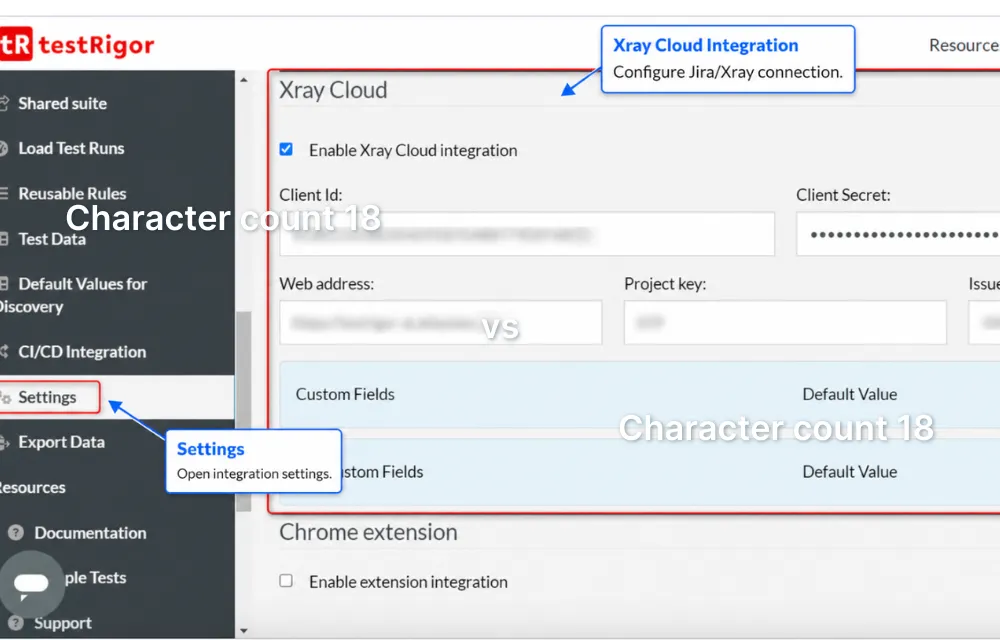Click the first Custom Fields column header
The width and height of the screenshot is (1000, 640).
click(x=345, y=395)
